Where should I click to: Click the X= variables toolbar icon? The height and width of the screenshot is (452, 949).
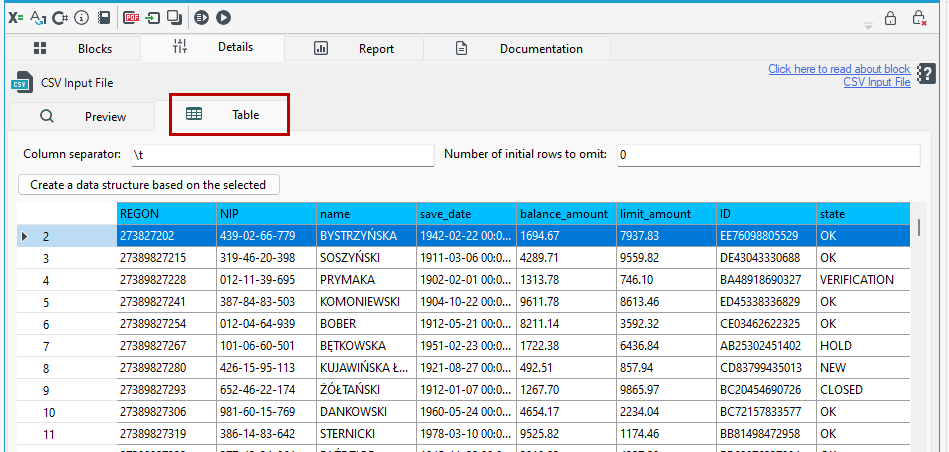pyautogui.click(x=16, y=18)
